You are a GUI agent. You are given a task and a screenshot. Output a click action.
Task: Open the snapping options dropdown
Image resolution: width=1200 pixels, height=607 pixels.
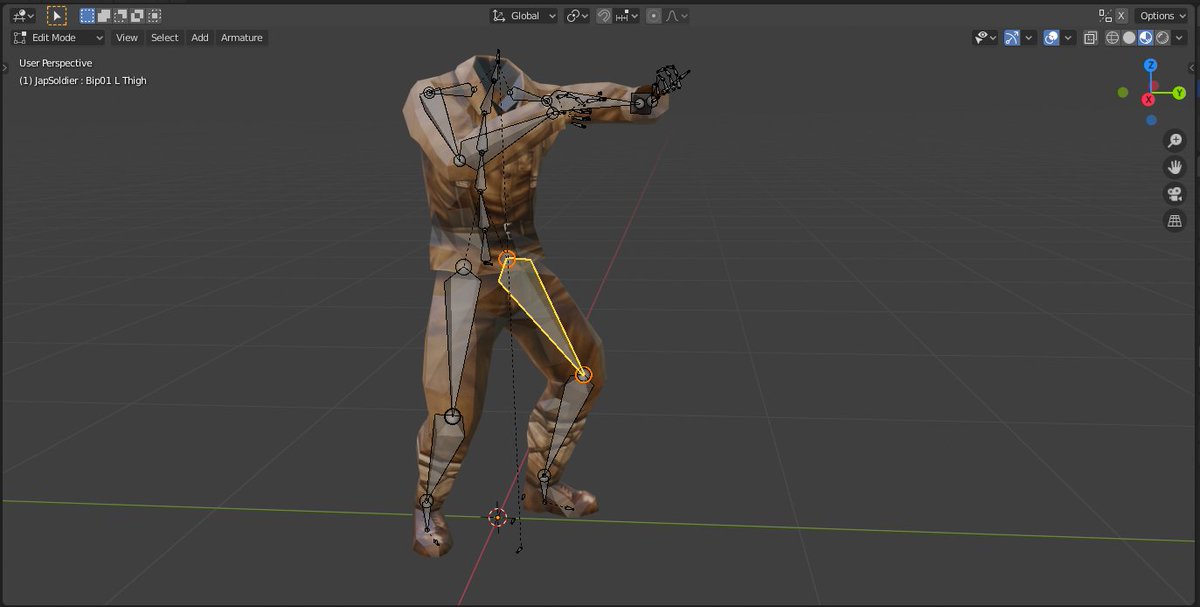tap(627, 16)
